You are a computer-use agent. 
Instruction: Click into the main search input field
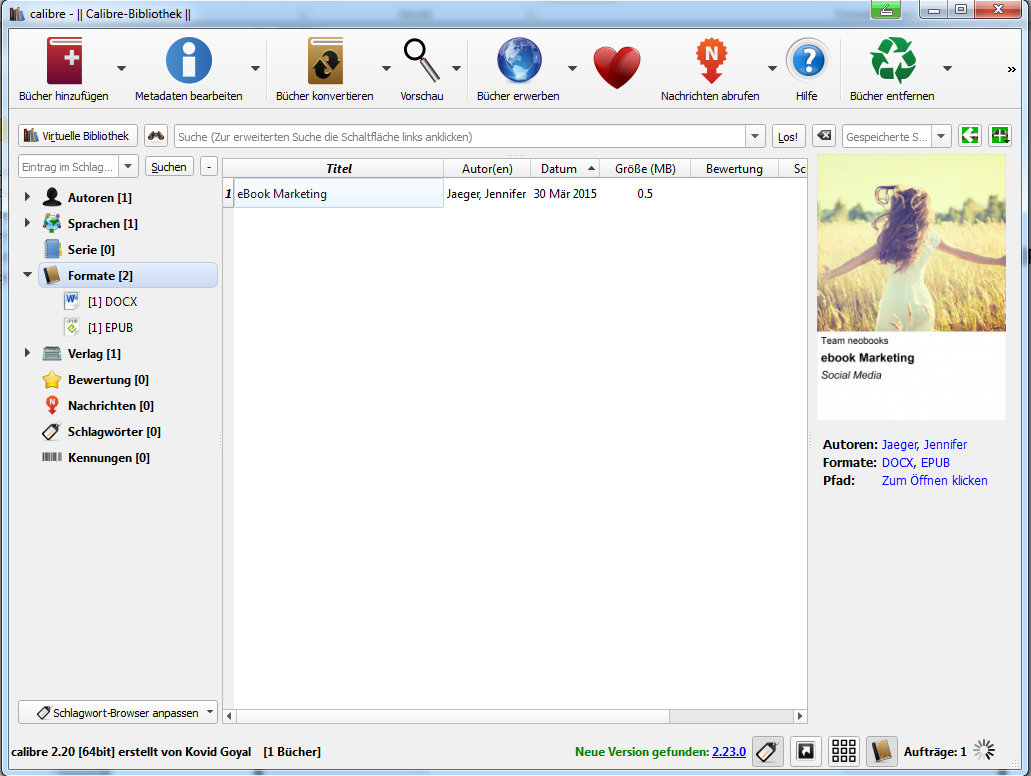point(460,136)
